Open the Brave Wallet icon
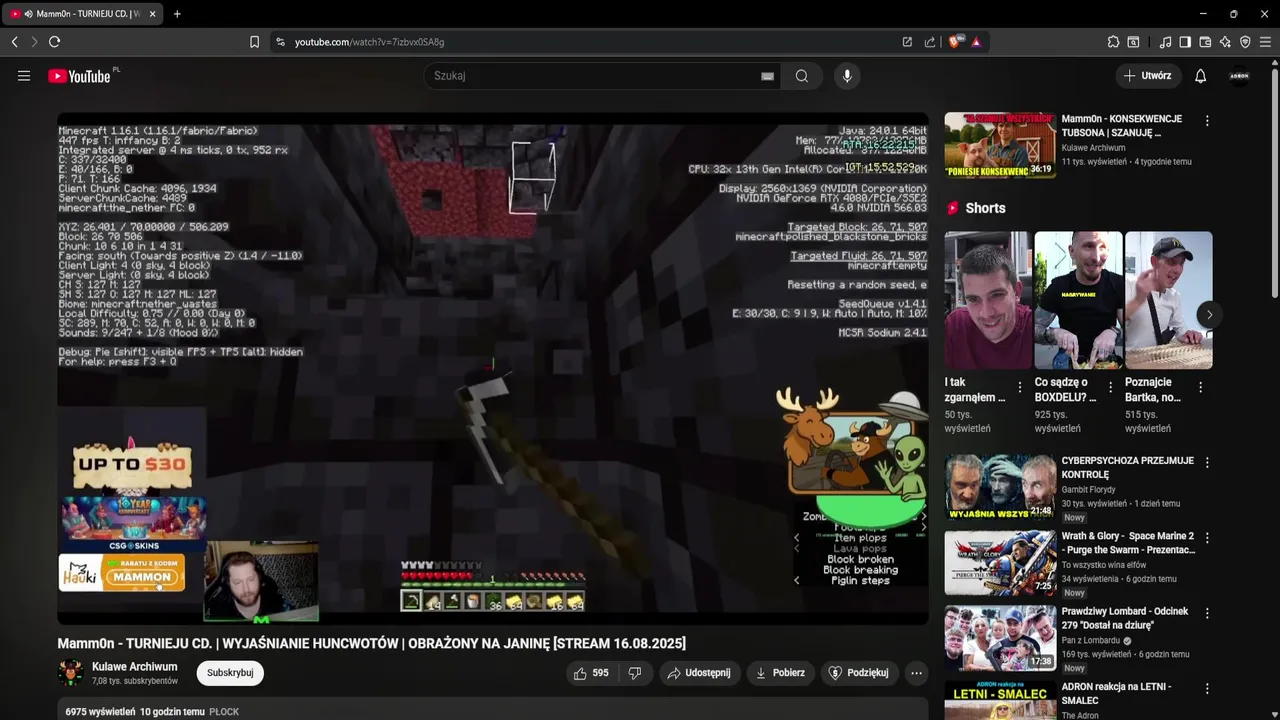 pos(1205,42)
